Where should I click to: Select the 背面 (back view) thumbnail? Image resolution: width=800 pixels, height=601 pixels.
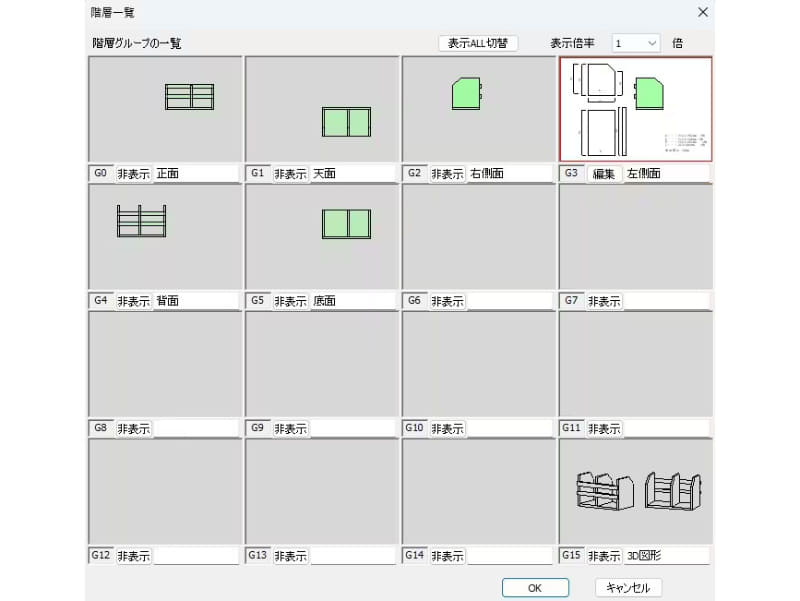(x=163, y=237)
